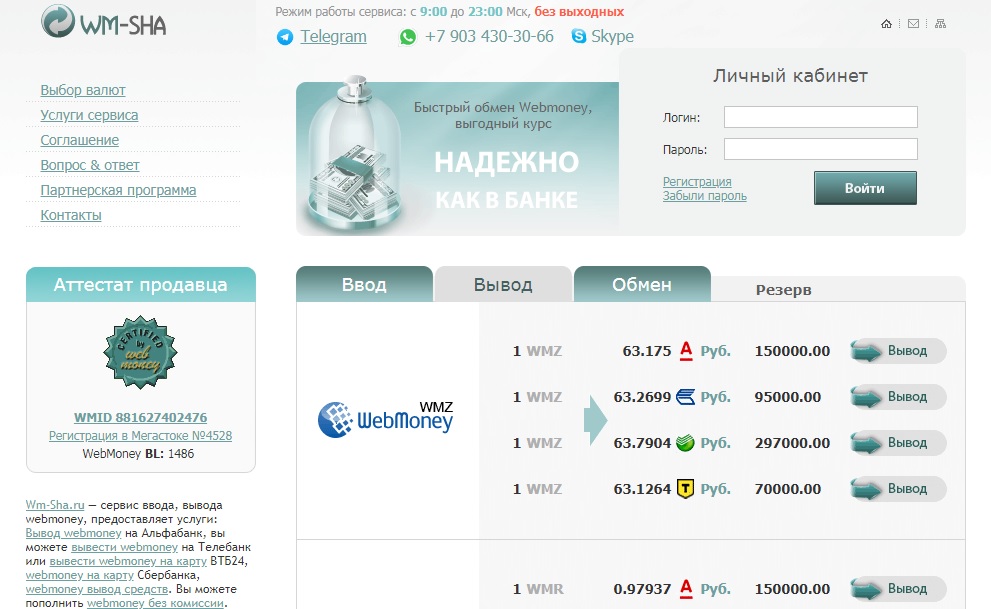Screen dimensions: 991x609
Task: Click Вывод button for 63.1264 rate
Action: [x=898, y=488]
